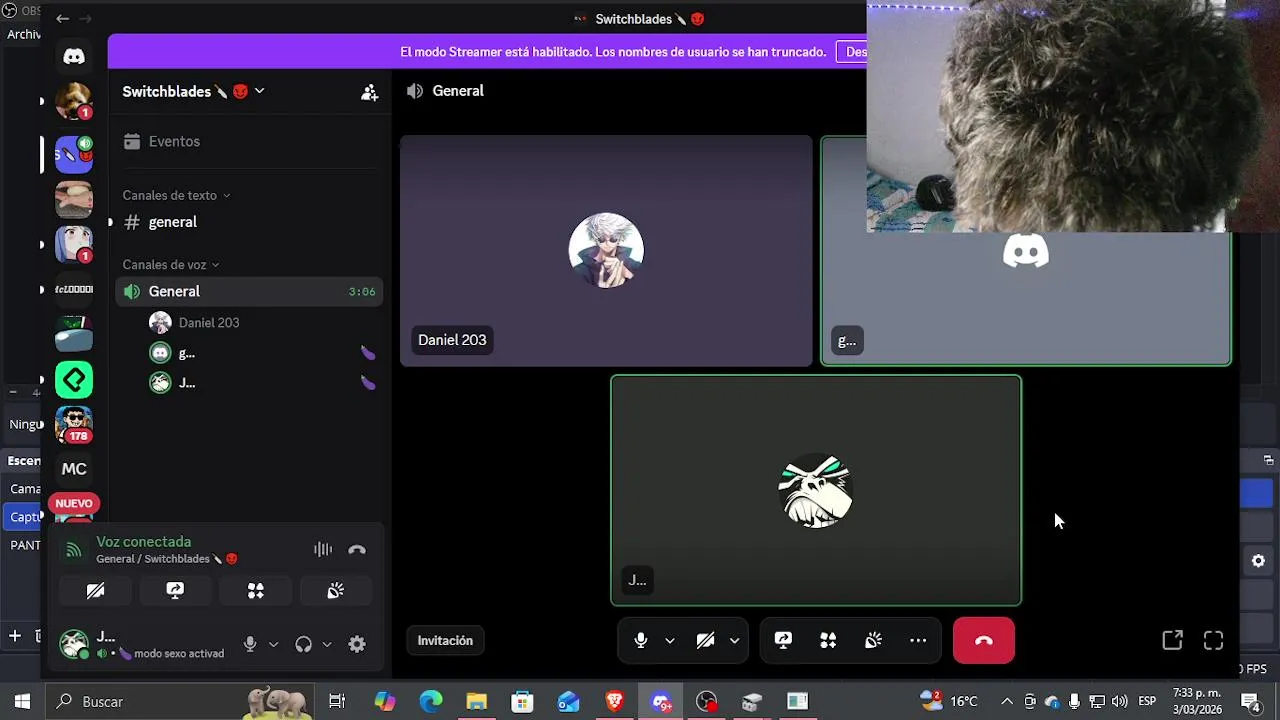1280x720 pixels.
Task: Select user Daniel 203 in voice channel list
Action: (x=262, y=323)
